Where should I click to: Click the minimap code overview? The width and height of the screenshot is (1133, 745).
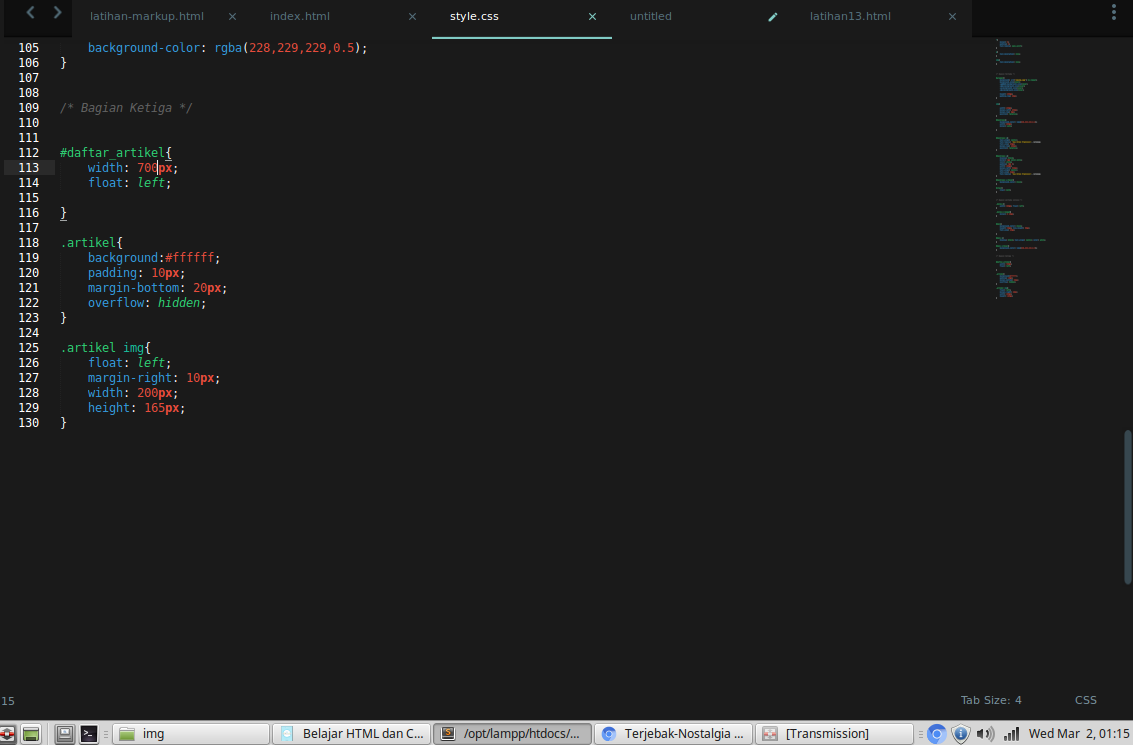tap(1019, 168)
